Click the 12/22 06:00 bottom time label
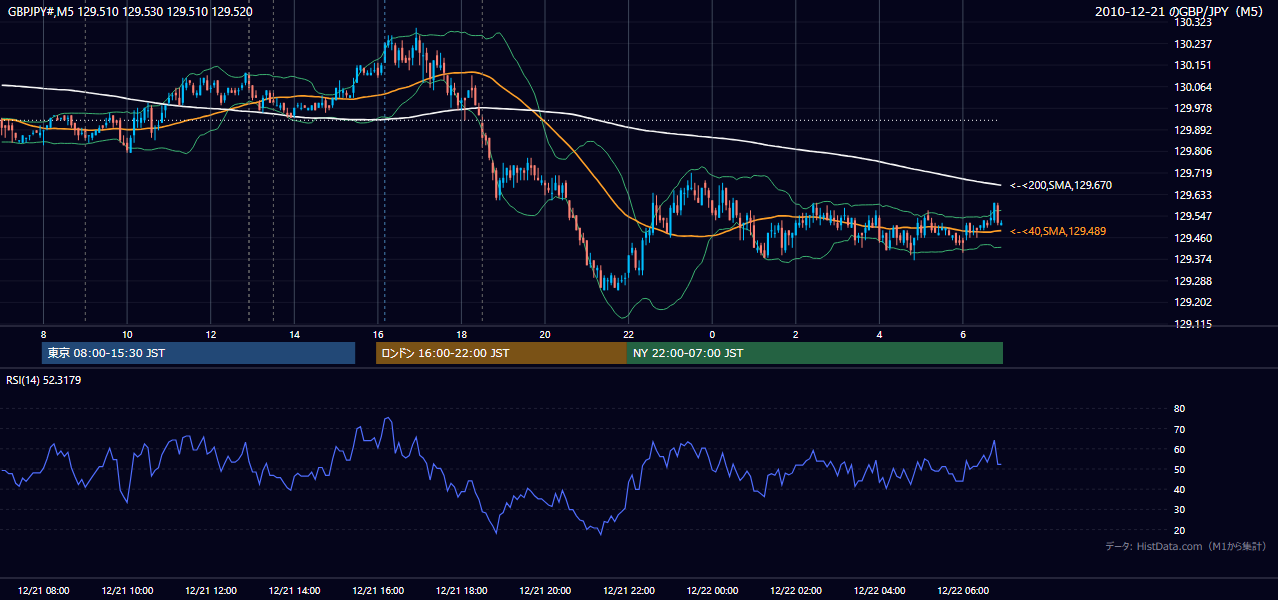This screenshot has height=600, width=1278. click(962, 591)
